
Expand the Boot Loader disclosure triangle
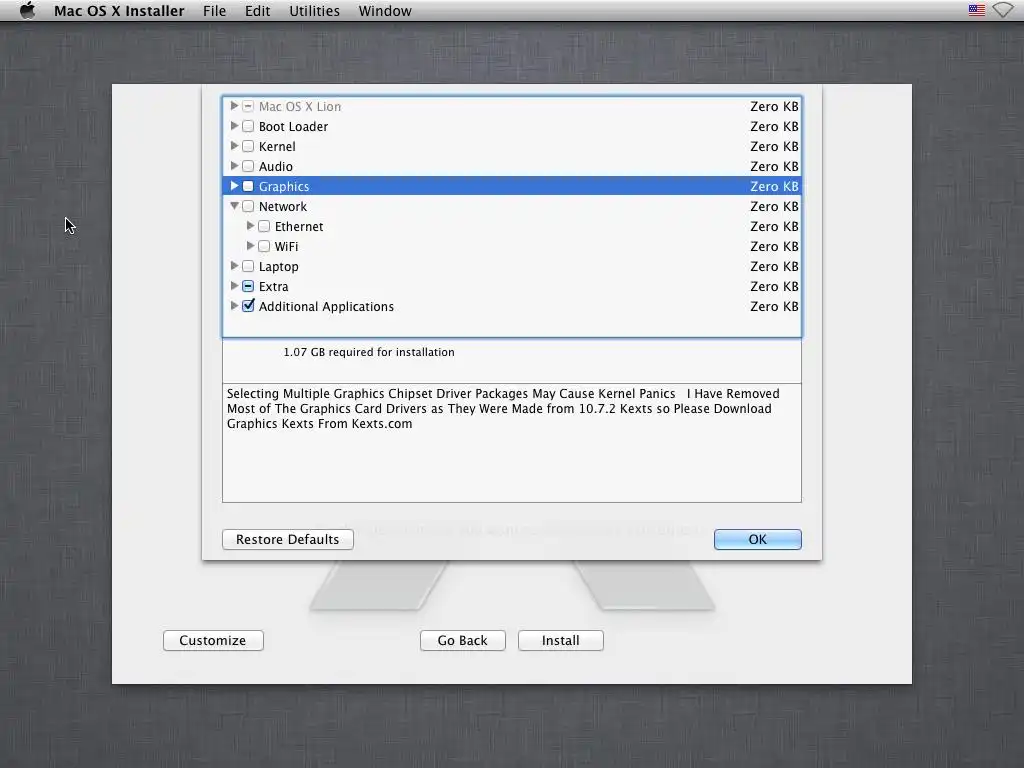tap(234, 126)
